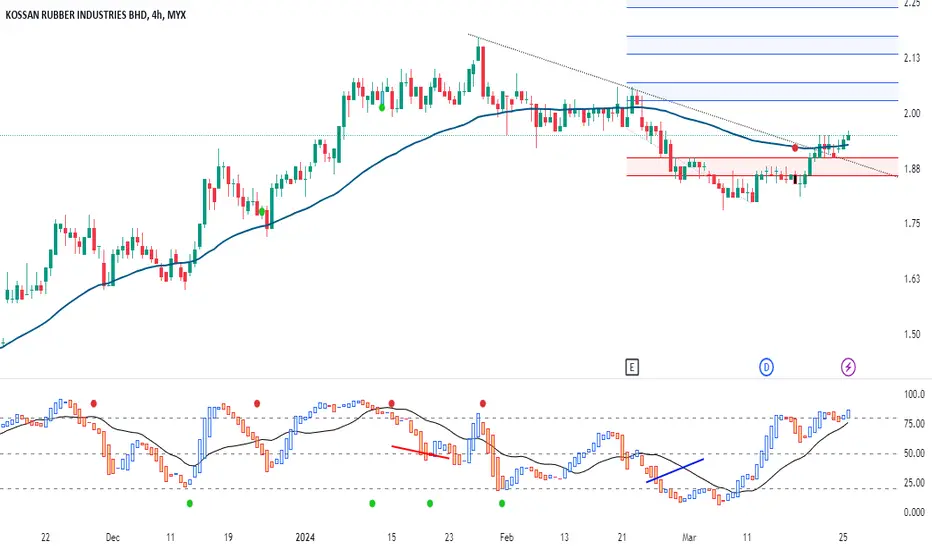Click the 1.63 price axis label
Image resolution: width=932 pixels, height=550 pixels.
coord(912,279)
